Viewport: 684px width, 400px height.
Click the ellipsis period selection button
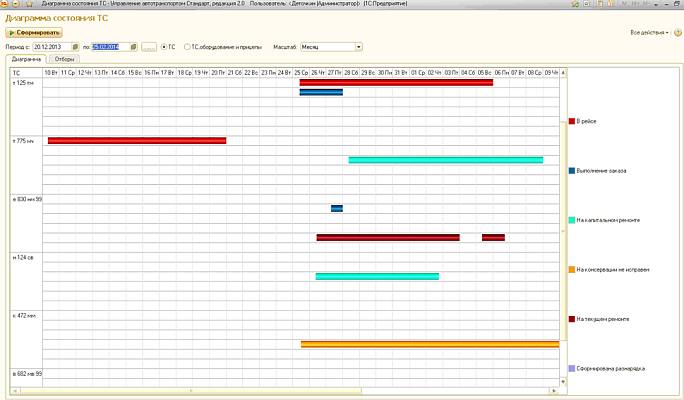[149, 46]
